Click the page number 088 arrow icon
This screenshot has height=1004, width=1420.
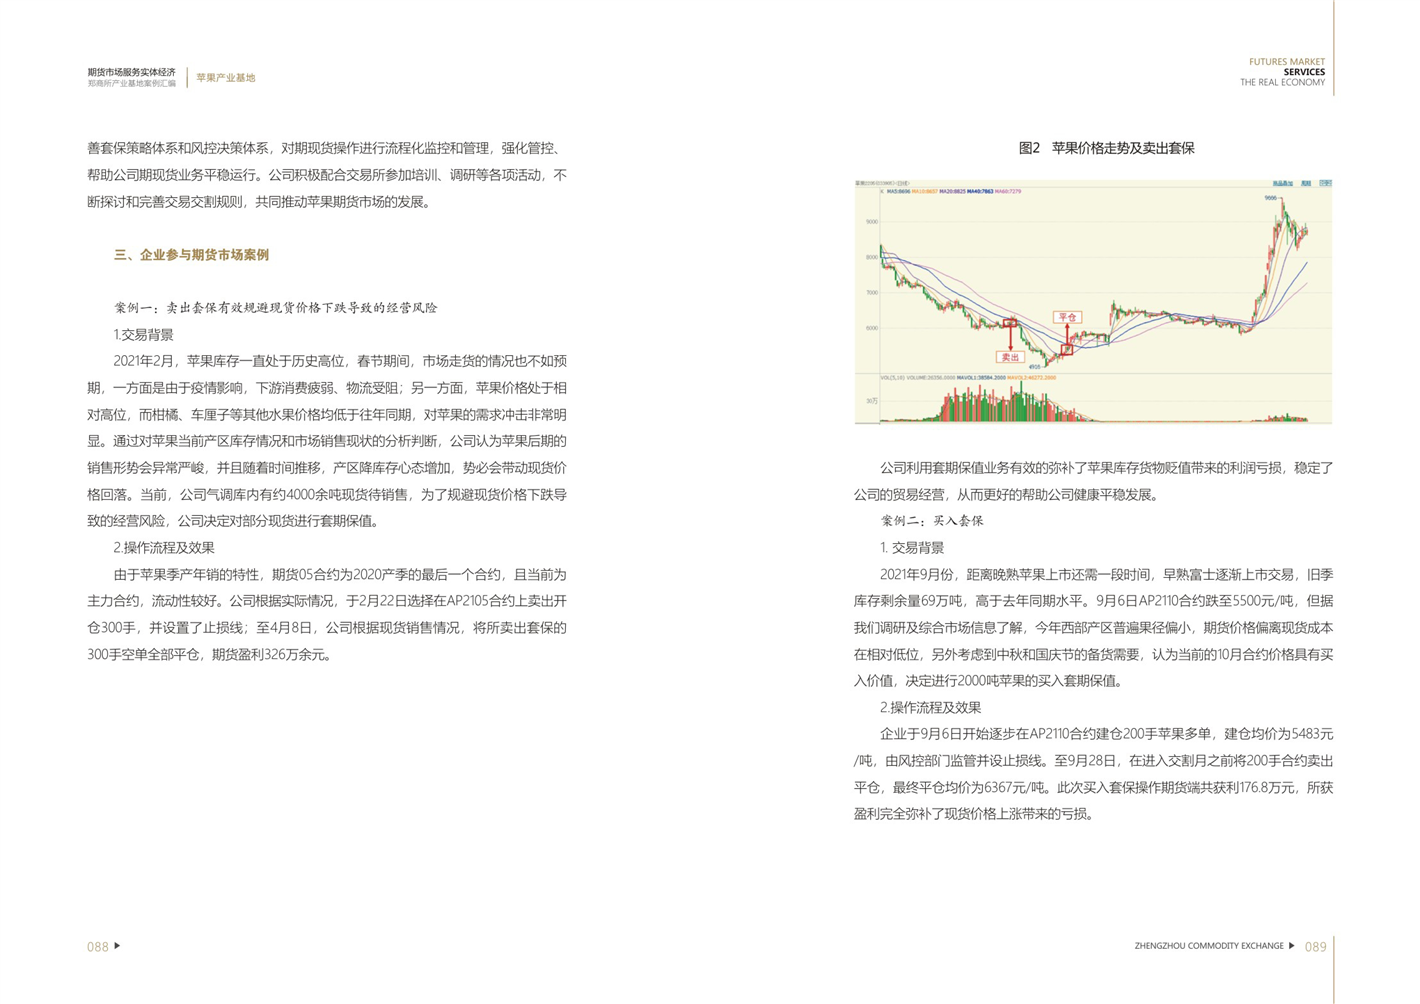(117, 945)
